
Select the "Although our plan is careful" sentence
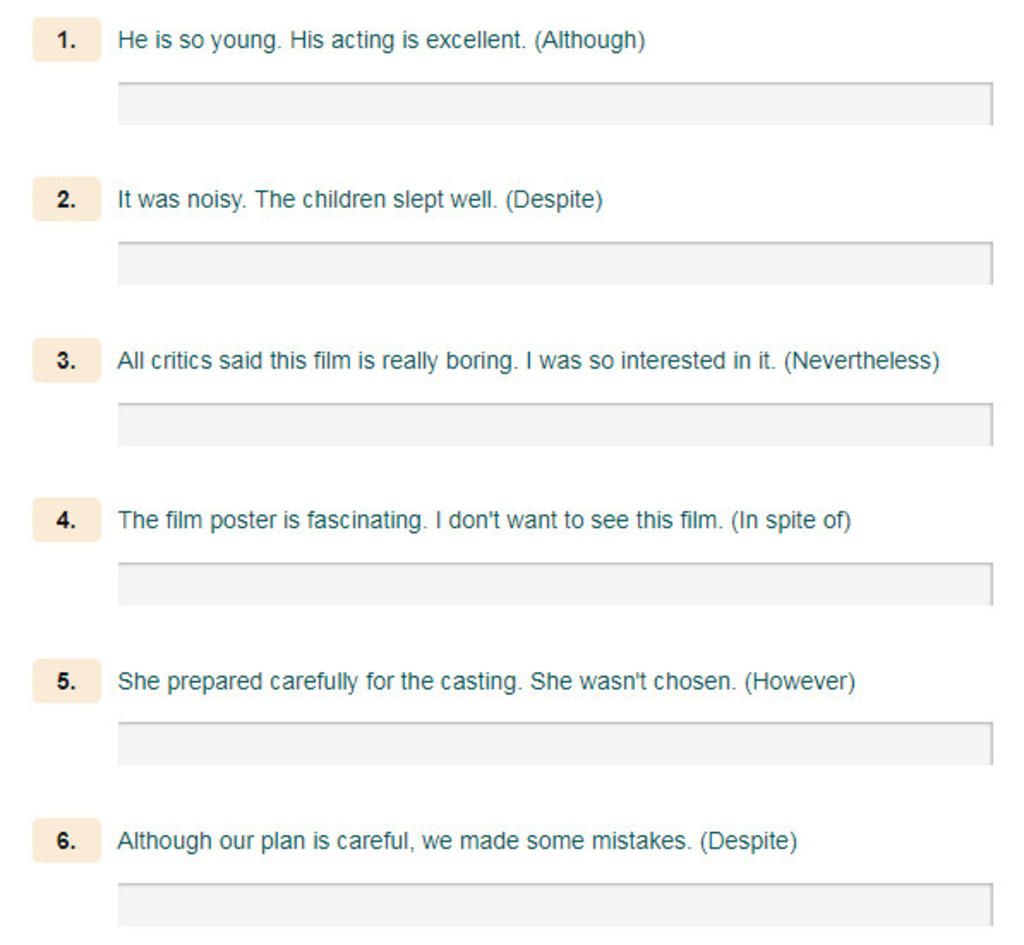click(266, 841)
